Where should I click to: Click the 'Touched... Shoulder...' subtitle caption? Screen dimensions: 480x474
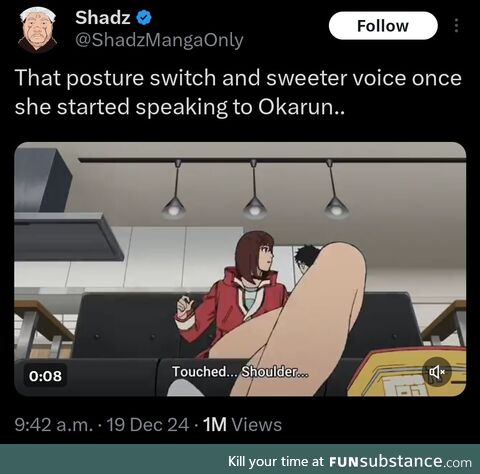pos(240,371)
